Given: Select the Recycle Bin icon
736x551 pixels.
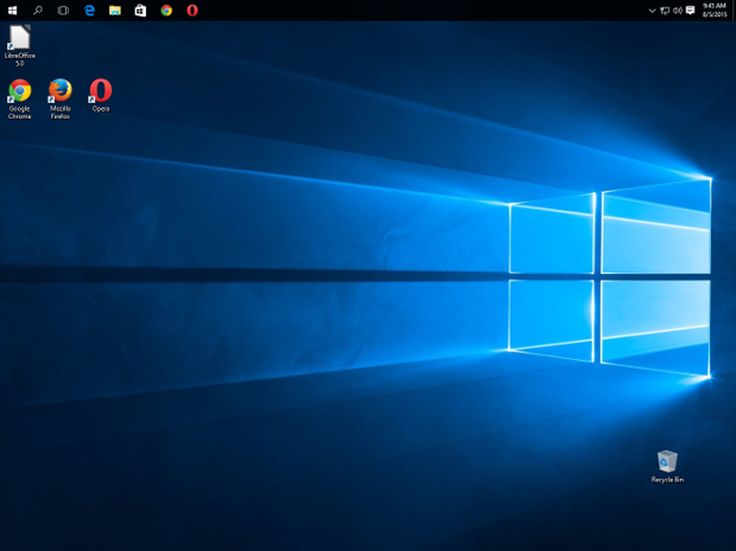Looking at the screenshot, I should click(667, 466).
